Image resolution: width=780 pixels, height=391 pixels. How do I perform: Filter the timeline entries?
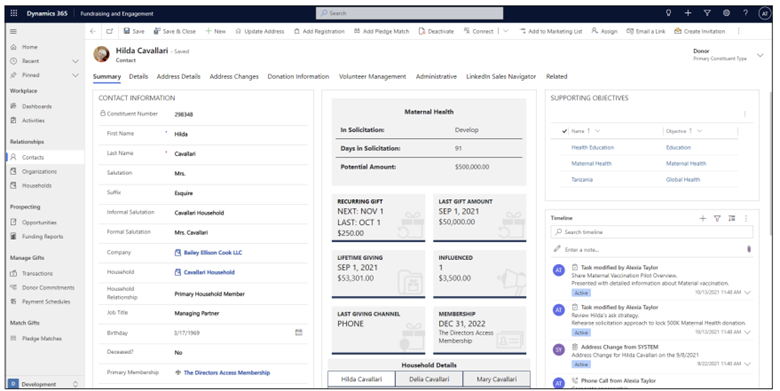click(x=717, y=218)
